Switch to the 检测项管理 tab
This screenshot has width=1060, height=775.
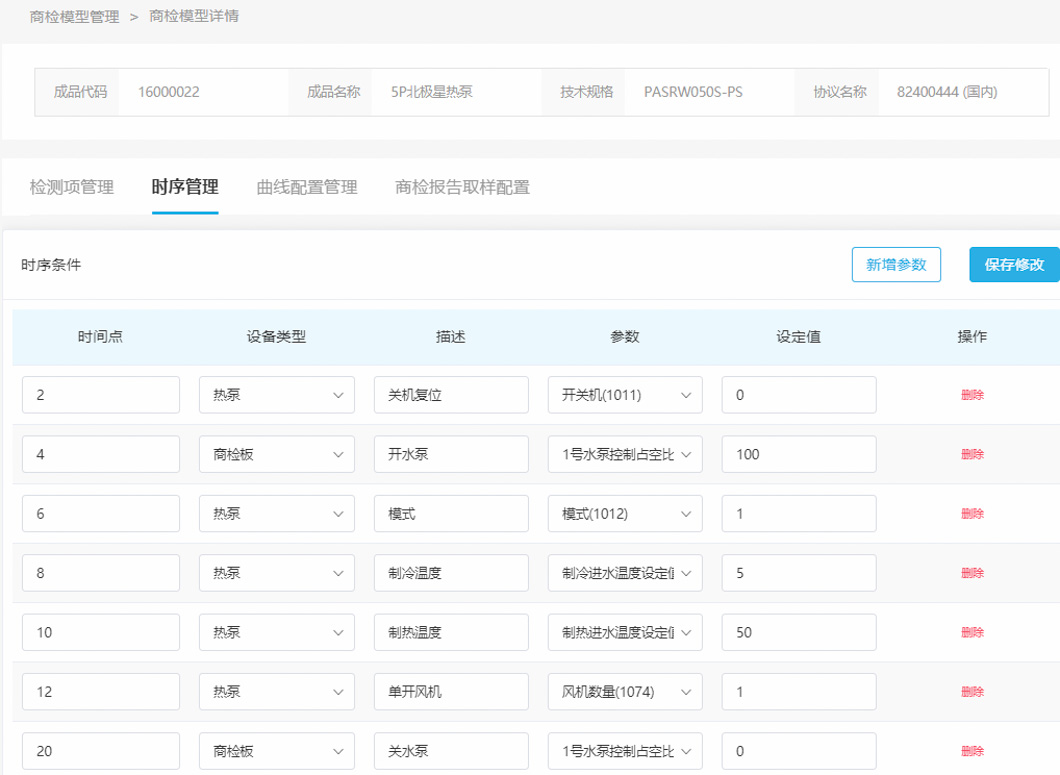pyautogui.click(x=70, y=187)
